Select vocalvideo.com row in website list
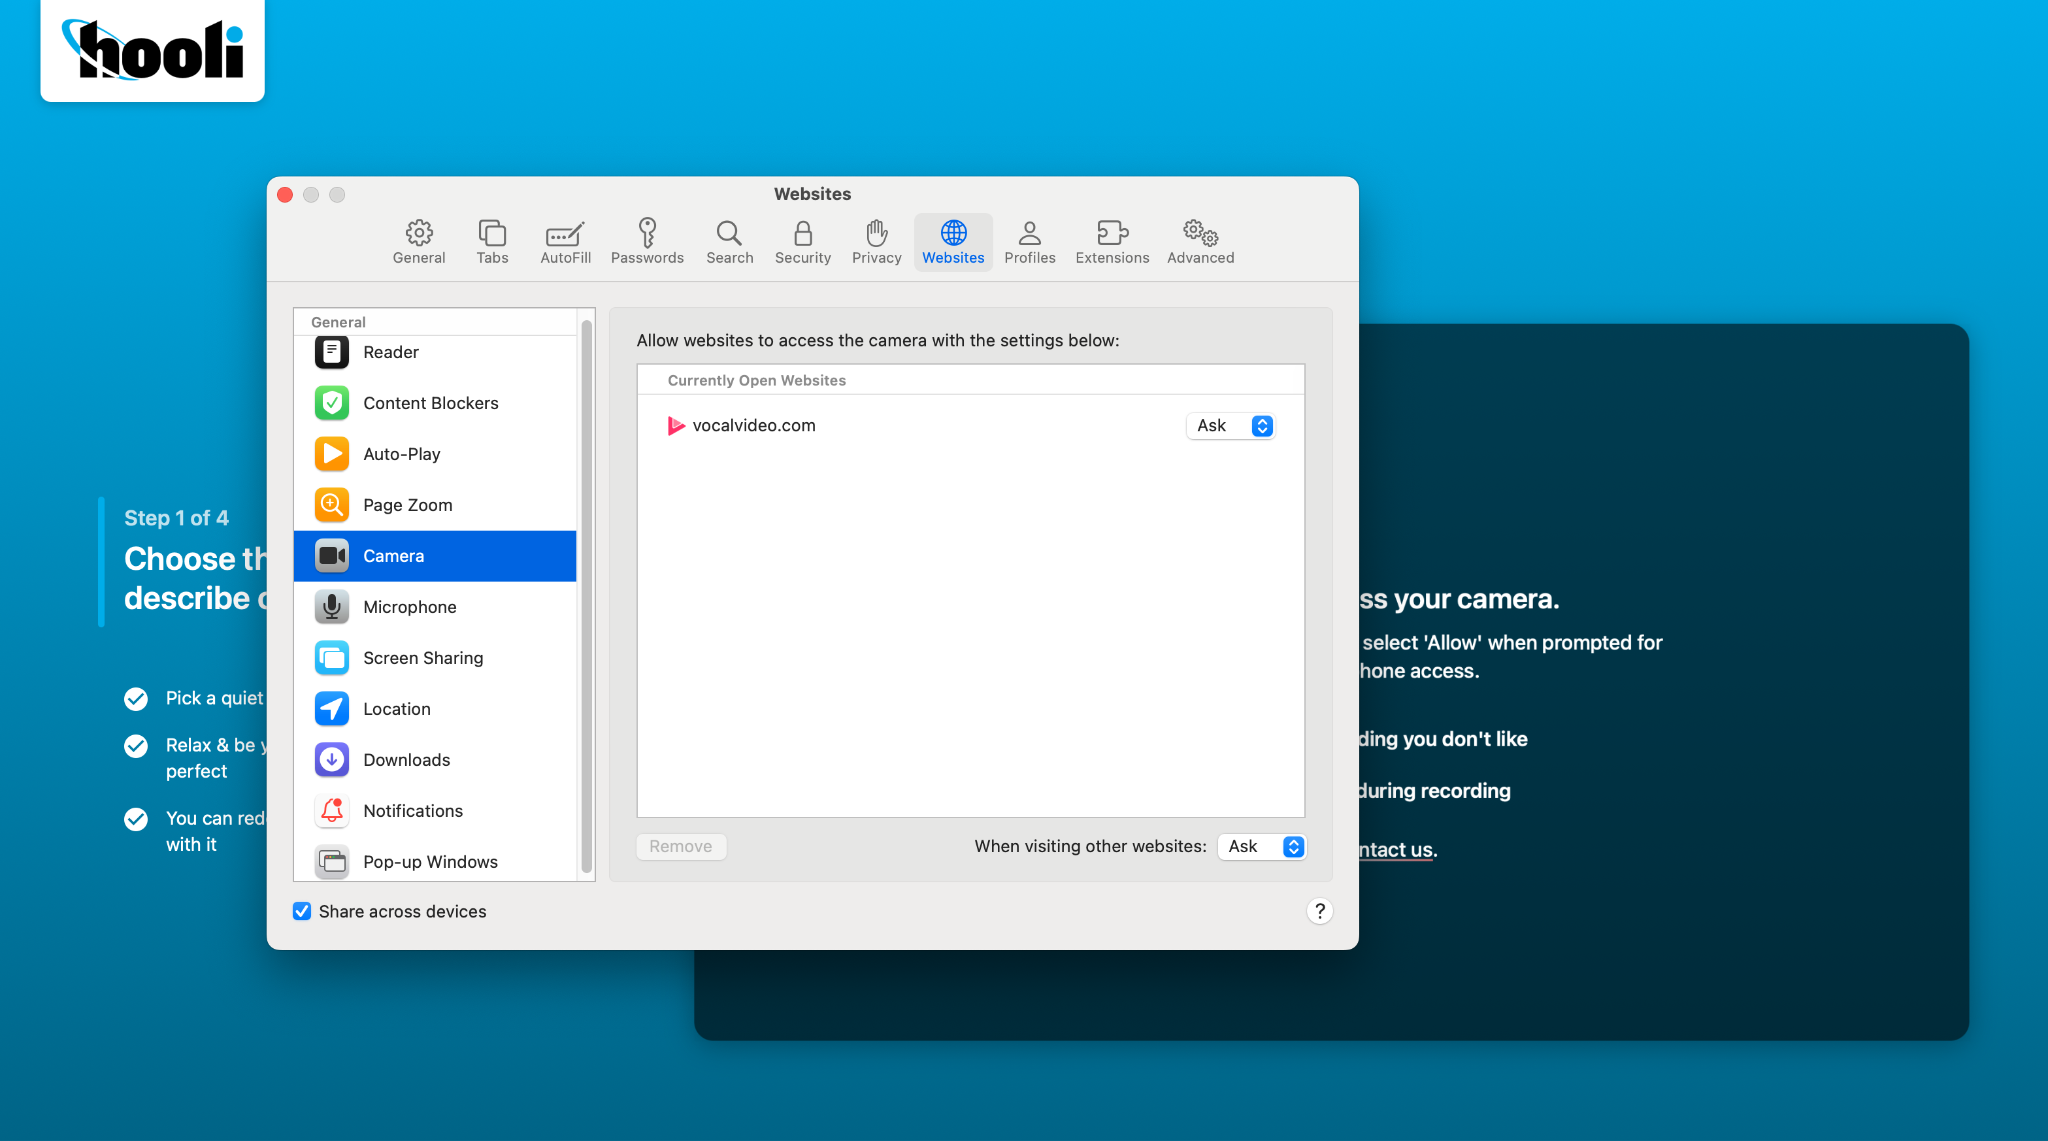Viewport: 2048px width, 1141px height. pos(971,426)
